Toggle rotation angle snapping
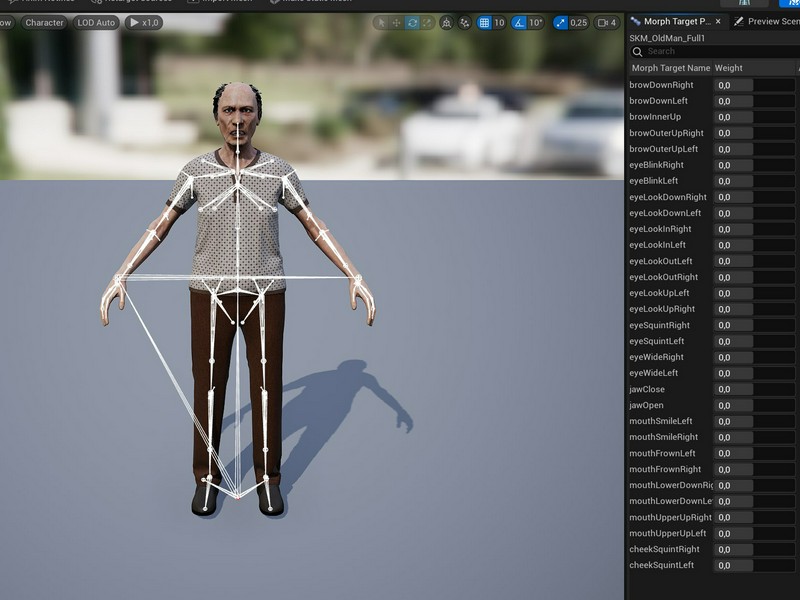 pos(519,22)
